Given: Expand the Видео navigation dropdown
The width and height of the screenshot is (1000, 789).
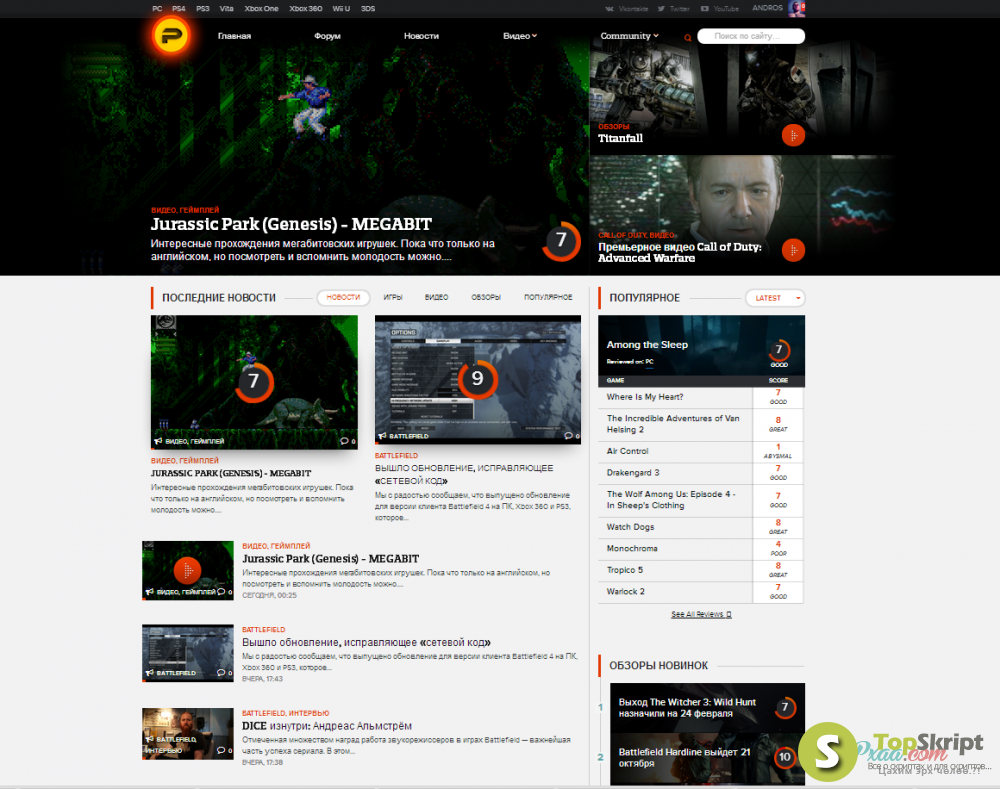Looking at the screenshot, I should [x=520, y=36].
